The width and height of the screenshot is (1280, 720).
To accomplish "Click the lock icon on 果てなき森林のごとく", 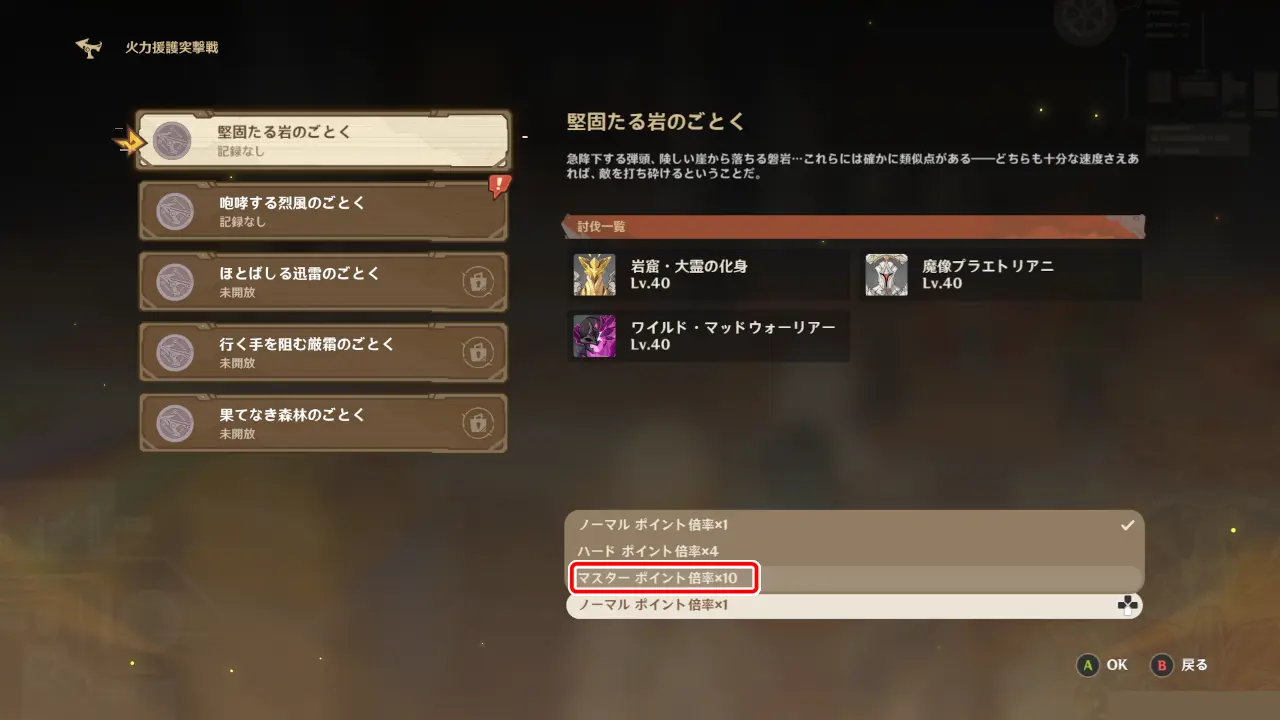I will [x=478, y=423].
